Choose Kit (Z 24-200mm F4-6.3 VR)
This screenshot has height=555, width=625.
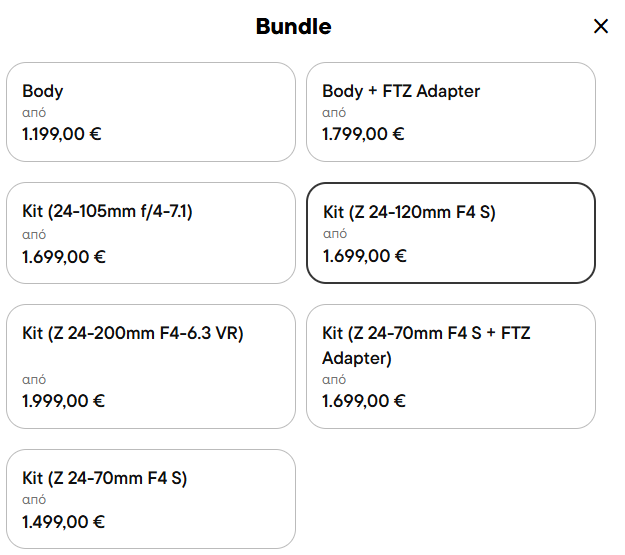coord(150,366)
